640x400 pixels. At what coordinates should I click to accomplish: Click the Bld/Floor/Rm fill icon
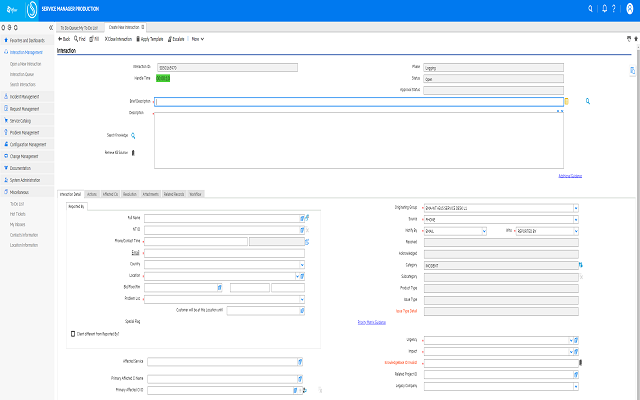pos(220,288)
